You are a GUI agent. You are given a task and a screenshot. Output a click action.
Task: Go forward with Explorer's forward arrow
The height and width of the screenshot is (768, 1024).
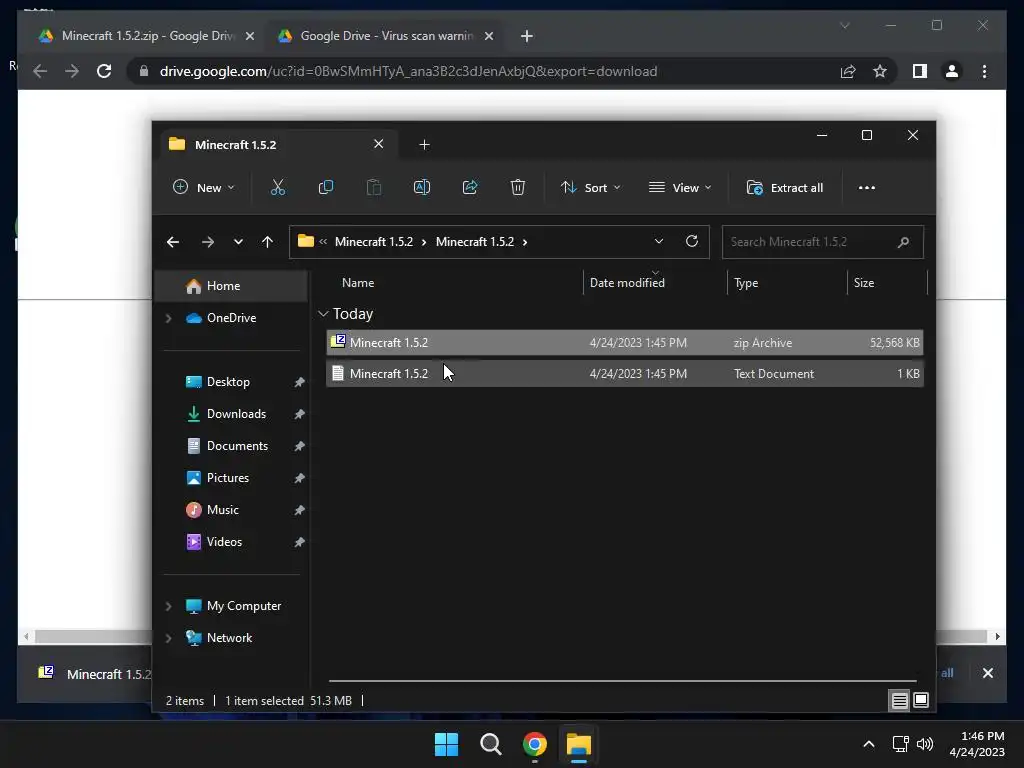(x=208, y=242)
